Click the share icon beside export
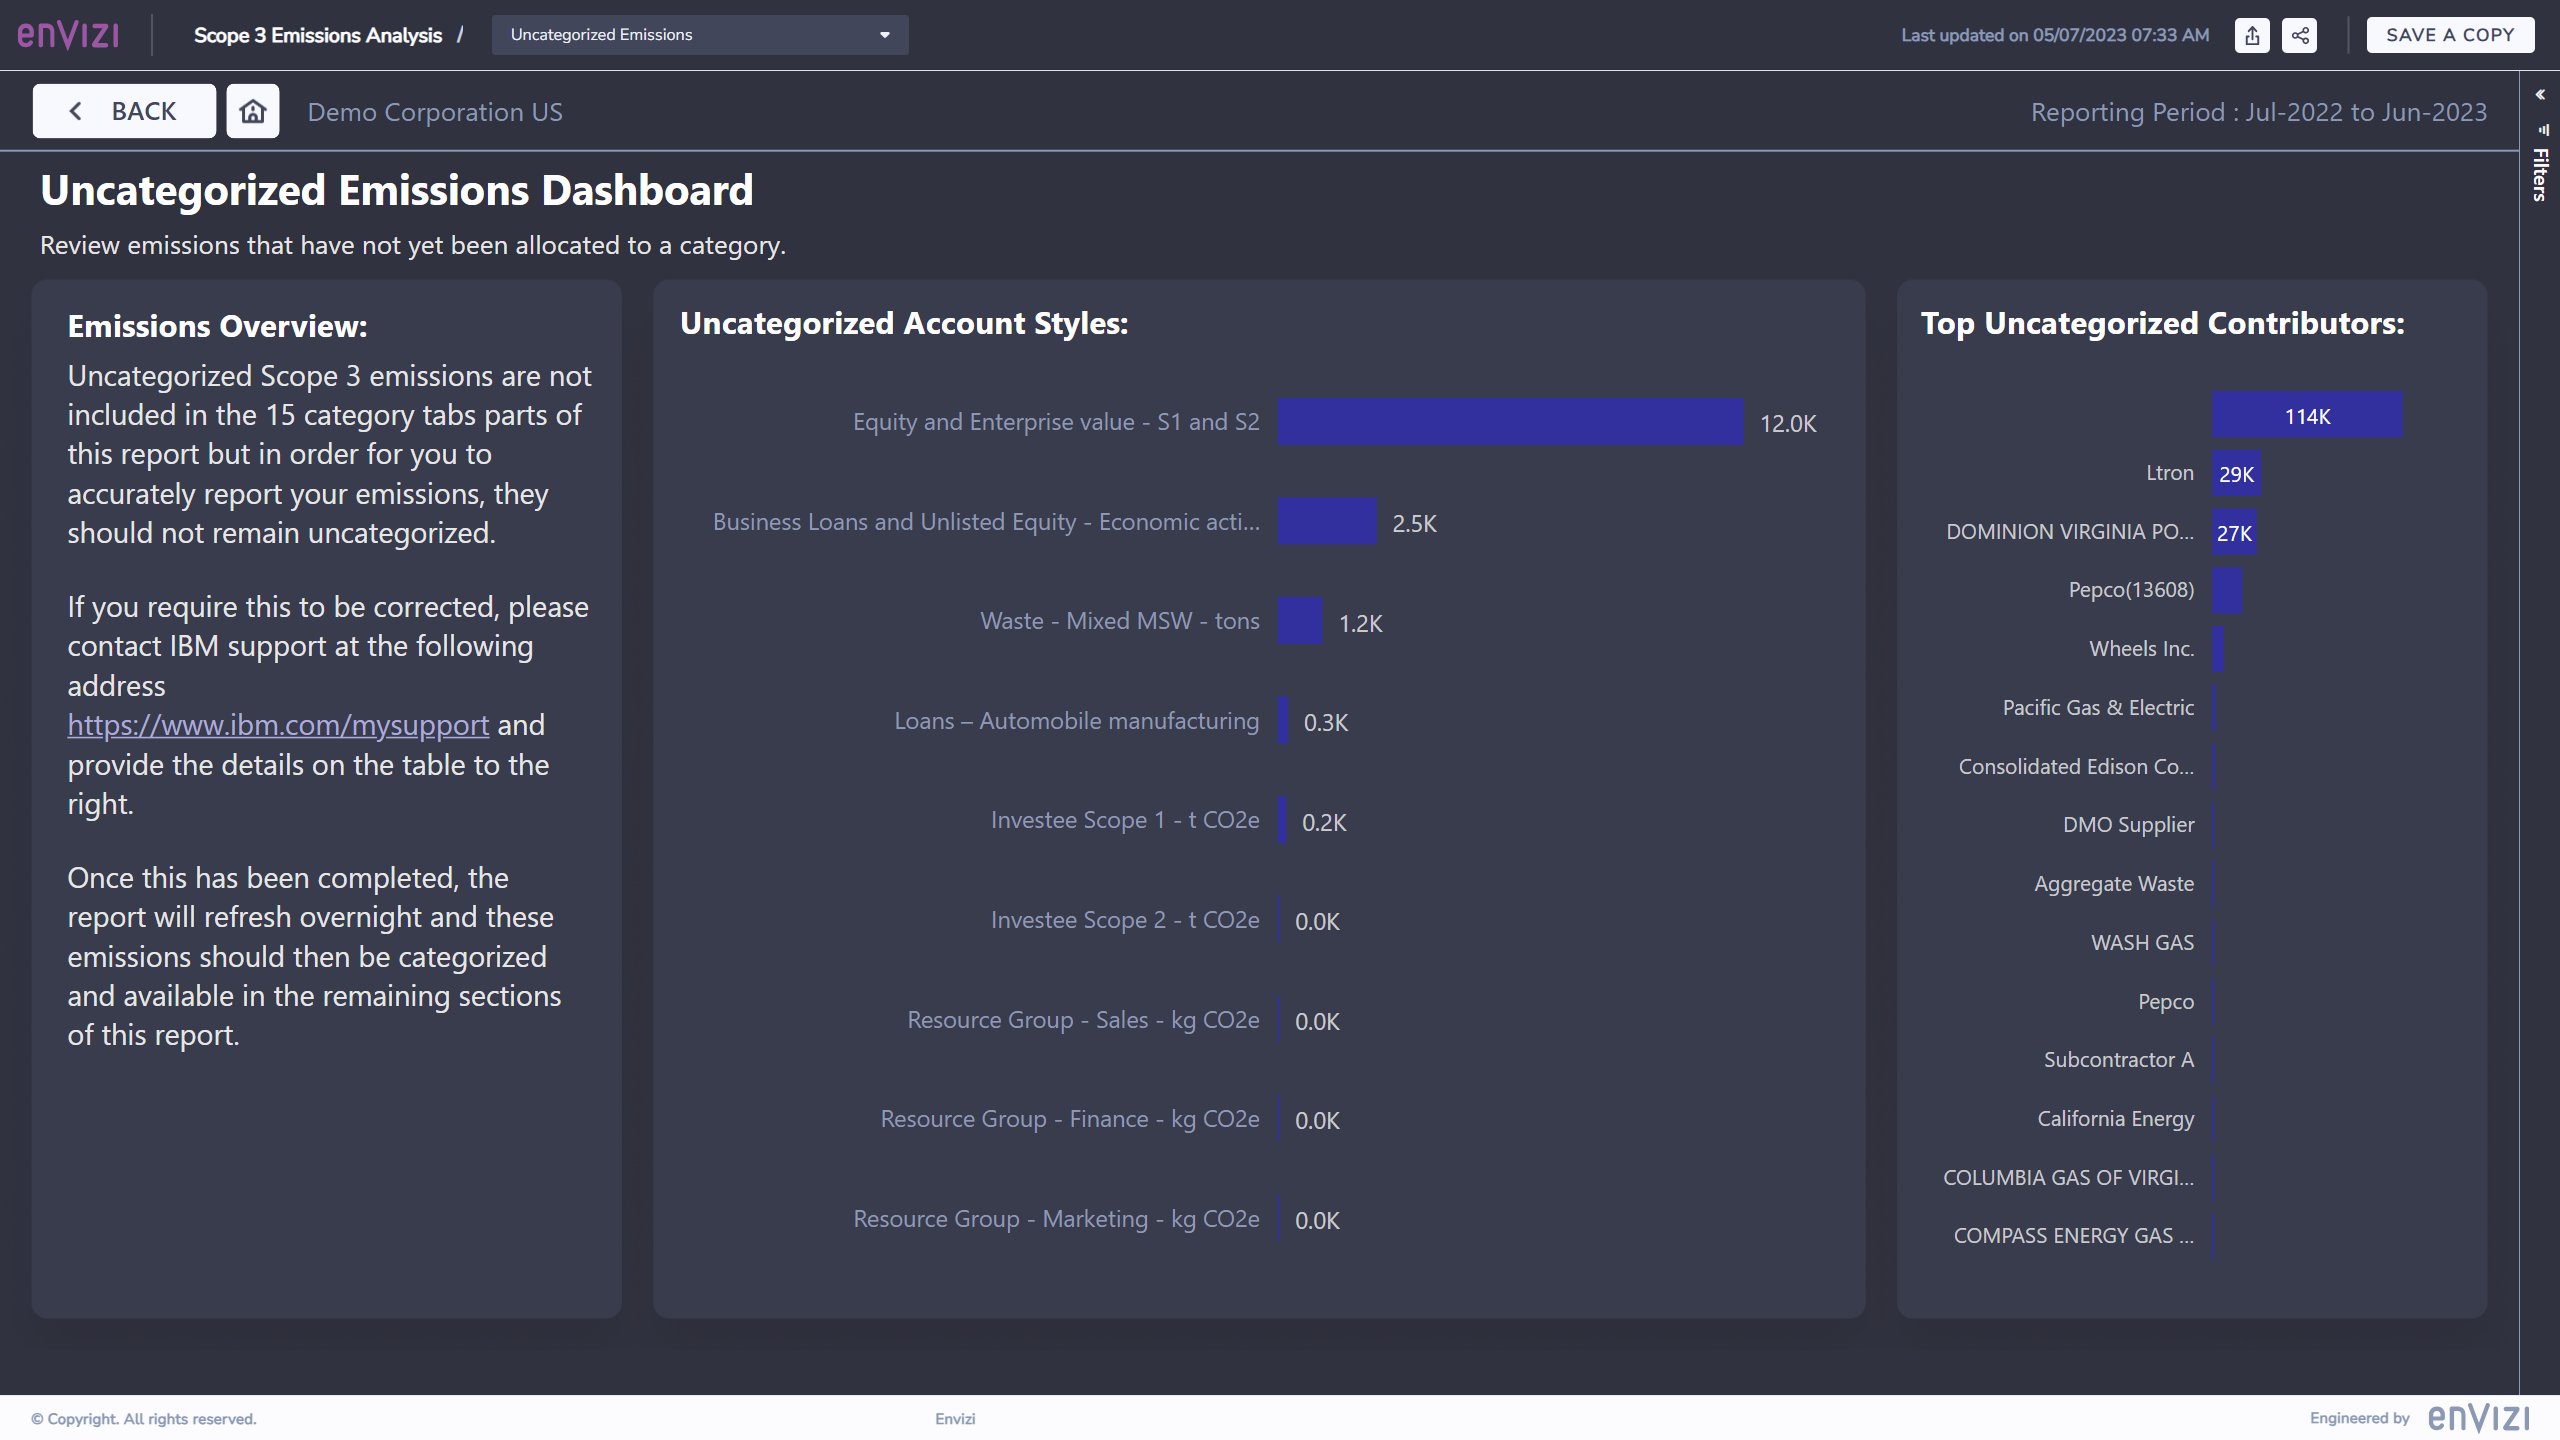The height and width of the screenshot is (1440, 2560). click(2300, 35)
